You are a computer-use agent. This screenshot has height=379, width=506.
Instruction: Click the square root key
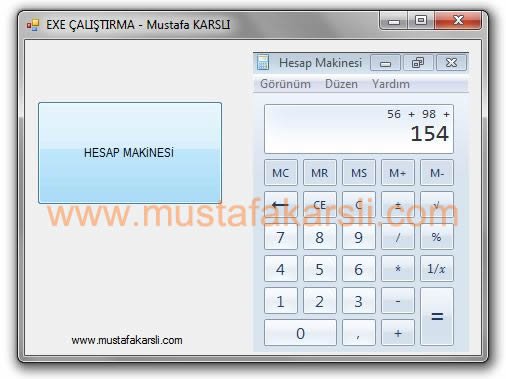point(437,204)
